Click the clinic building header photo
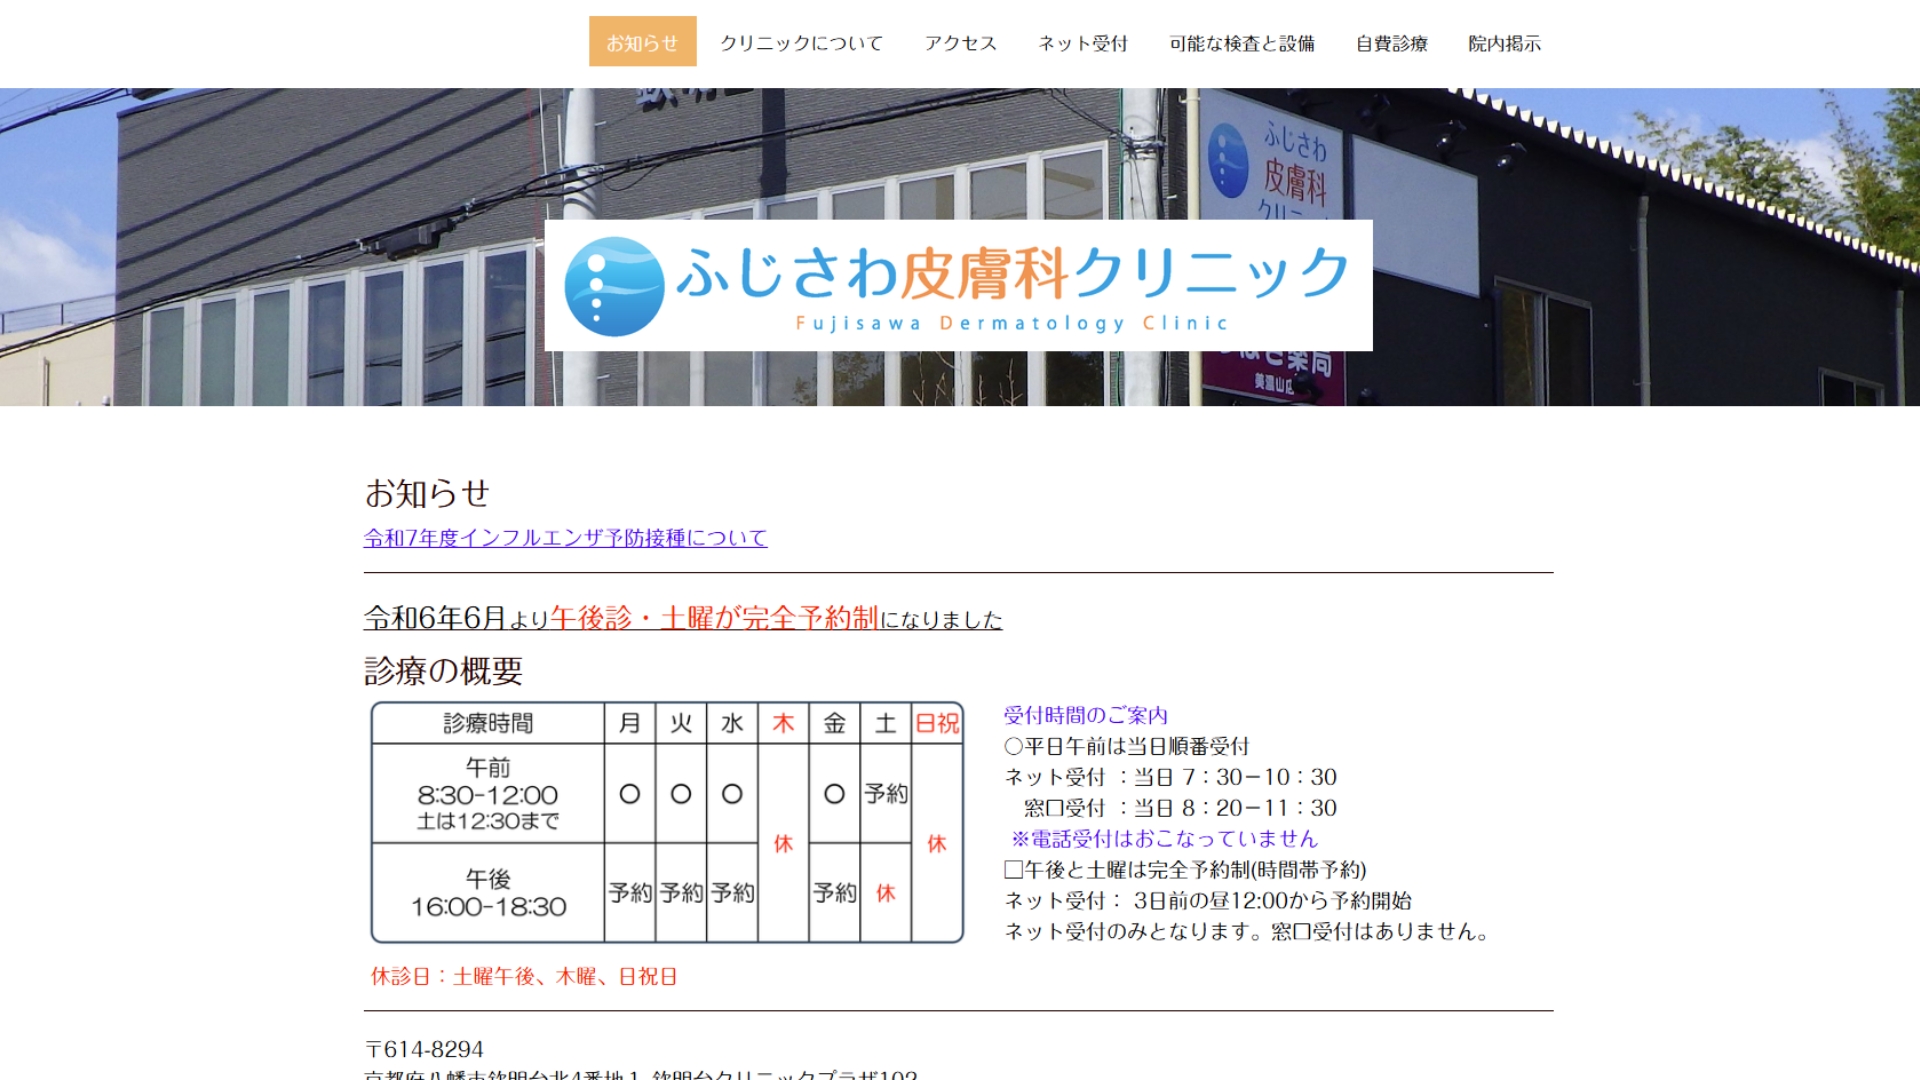The width and height of the screenshot is (1920, 1080). click(300, 250)
